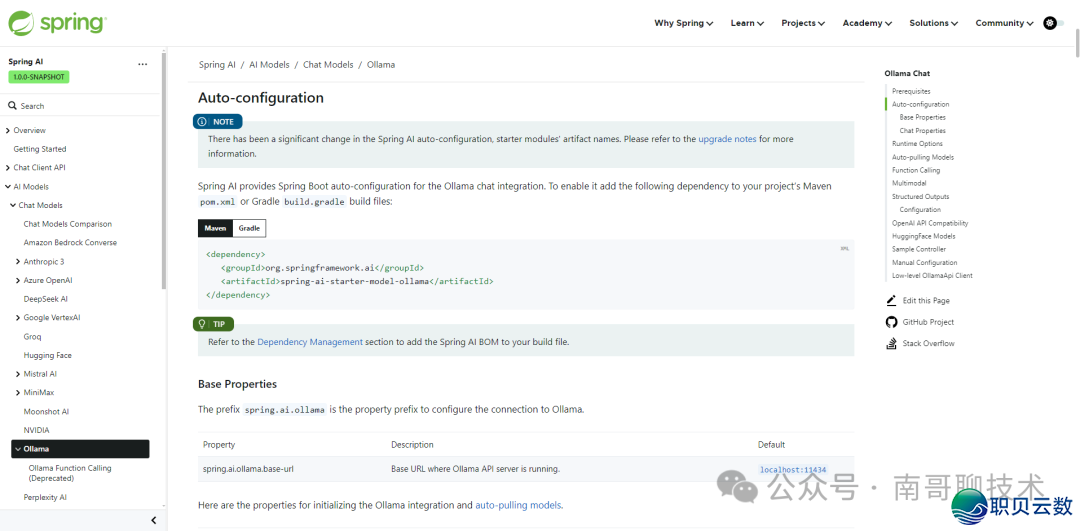Viewport: 1080px width, 531px height.
Task: Jump to Chat Properties in contents
Action: tap(922, 130)
